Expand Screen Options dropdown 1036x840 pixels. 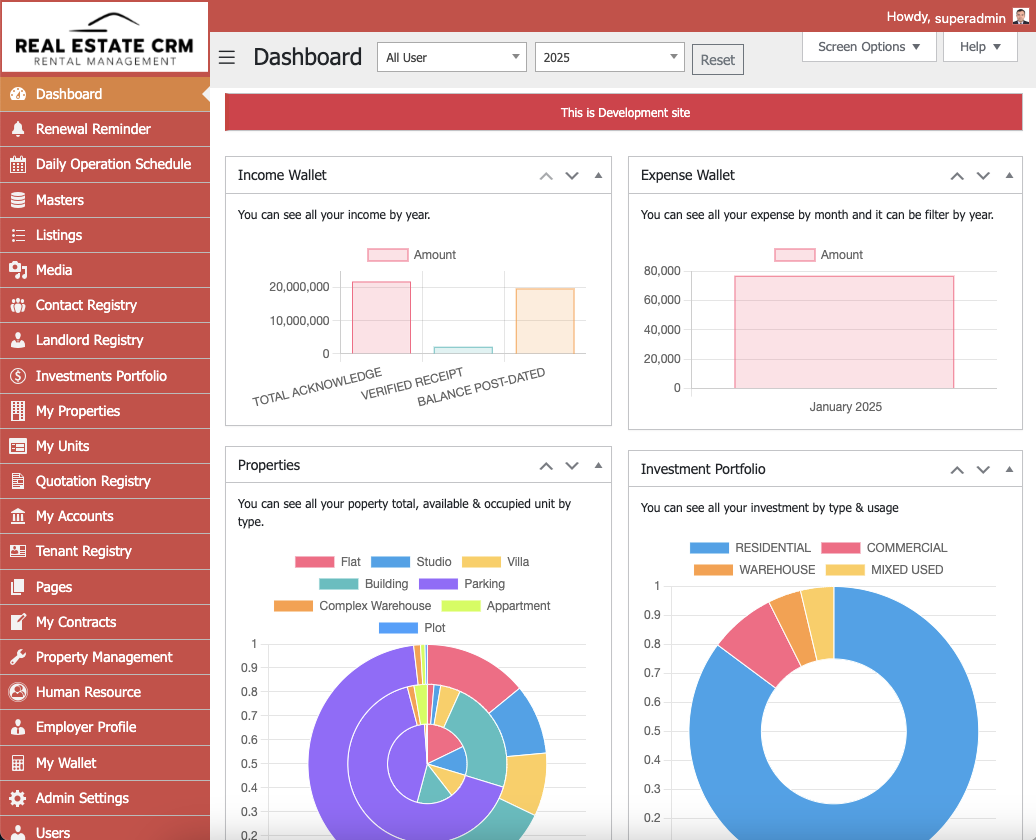click(869, 47)
